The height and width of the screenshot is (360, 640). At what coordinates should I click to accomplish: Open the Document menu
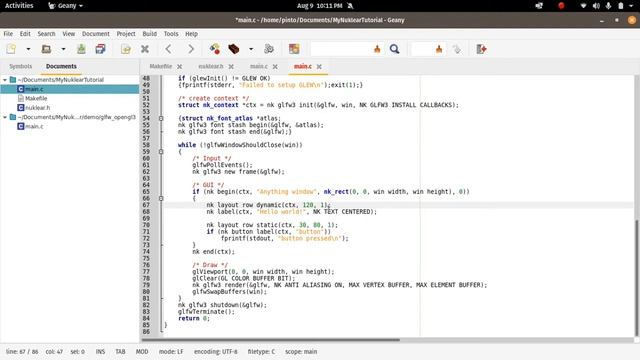tap(96, 34)
